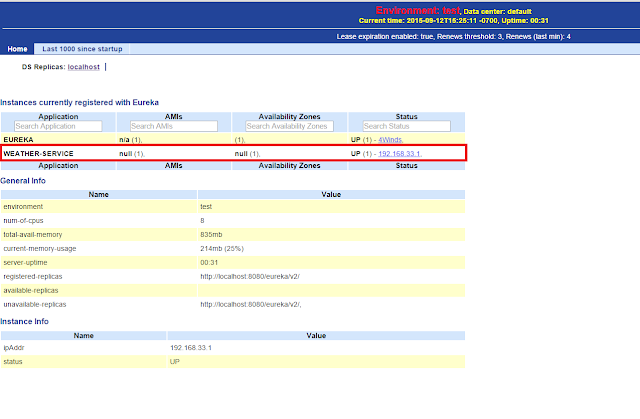640x419 pixels.
Task: Click the Search Status filter field
Action: pos(407,126)
